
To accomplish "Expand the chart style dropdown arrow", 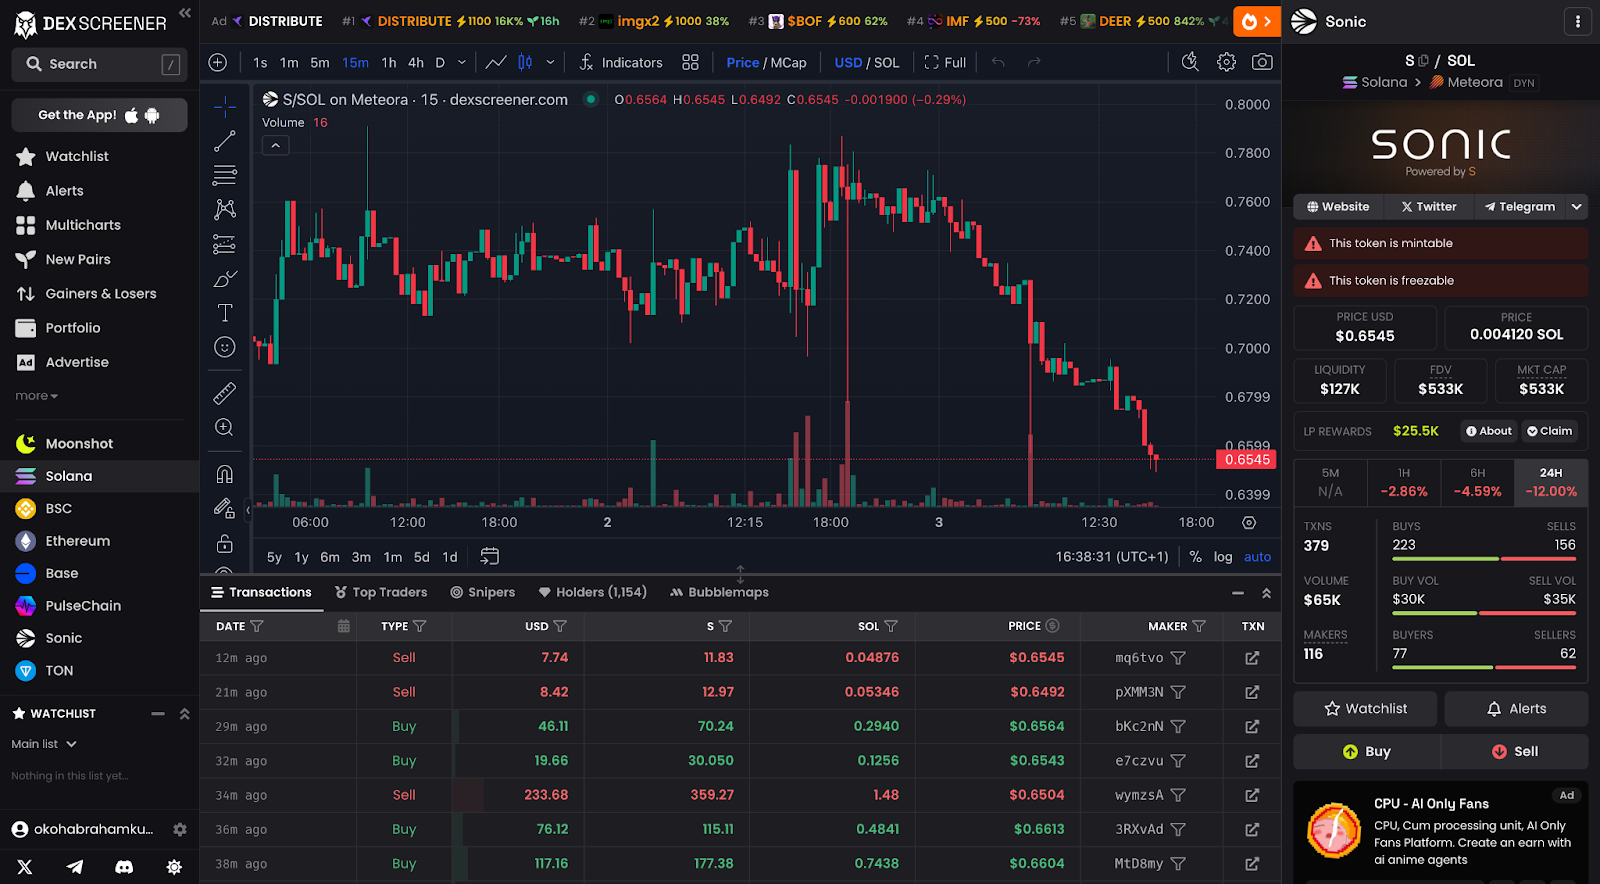I will click(550, 62).
